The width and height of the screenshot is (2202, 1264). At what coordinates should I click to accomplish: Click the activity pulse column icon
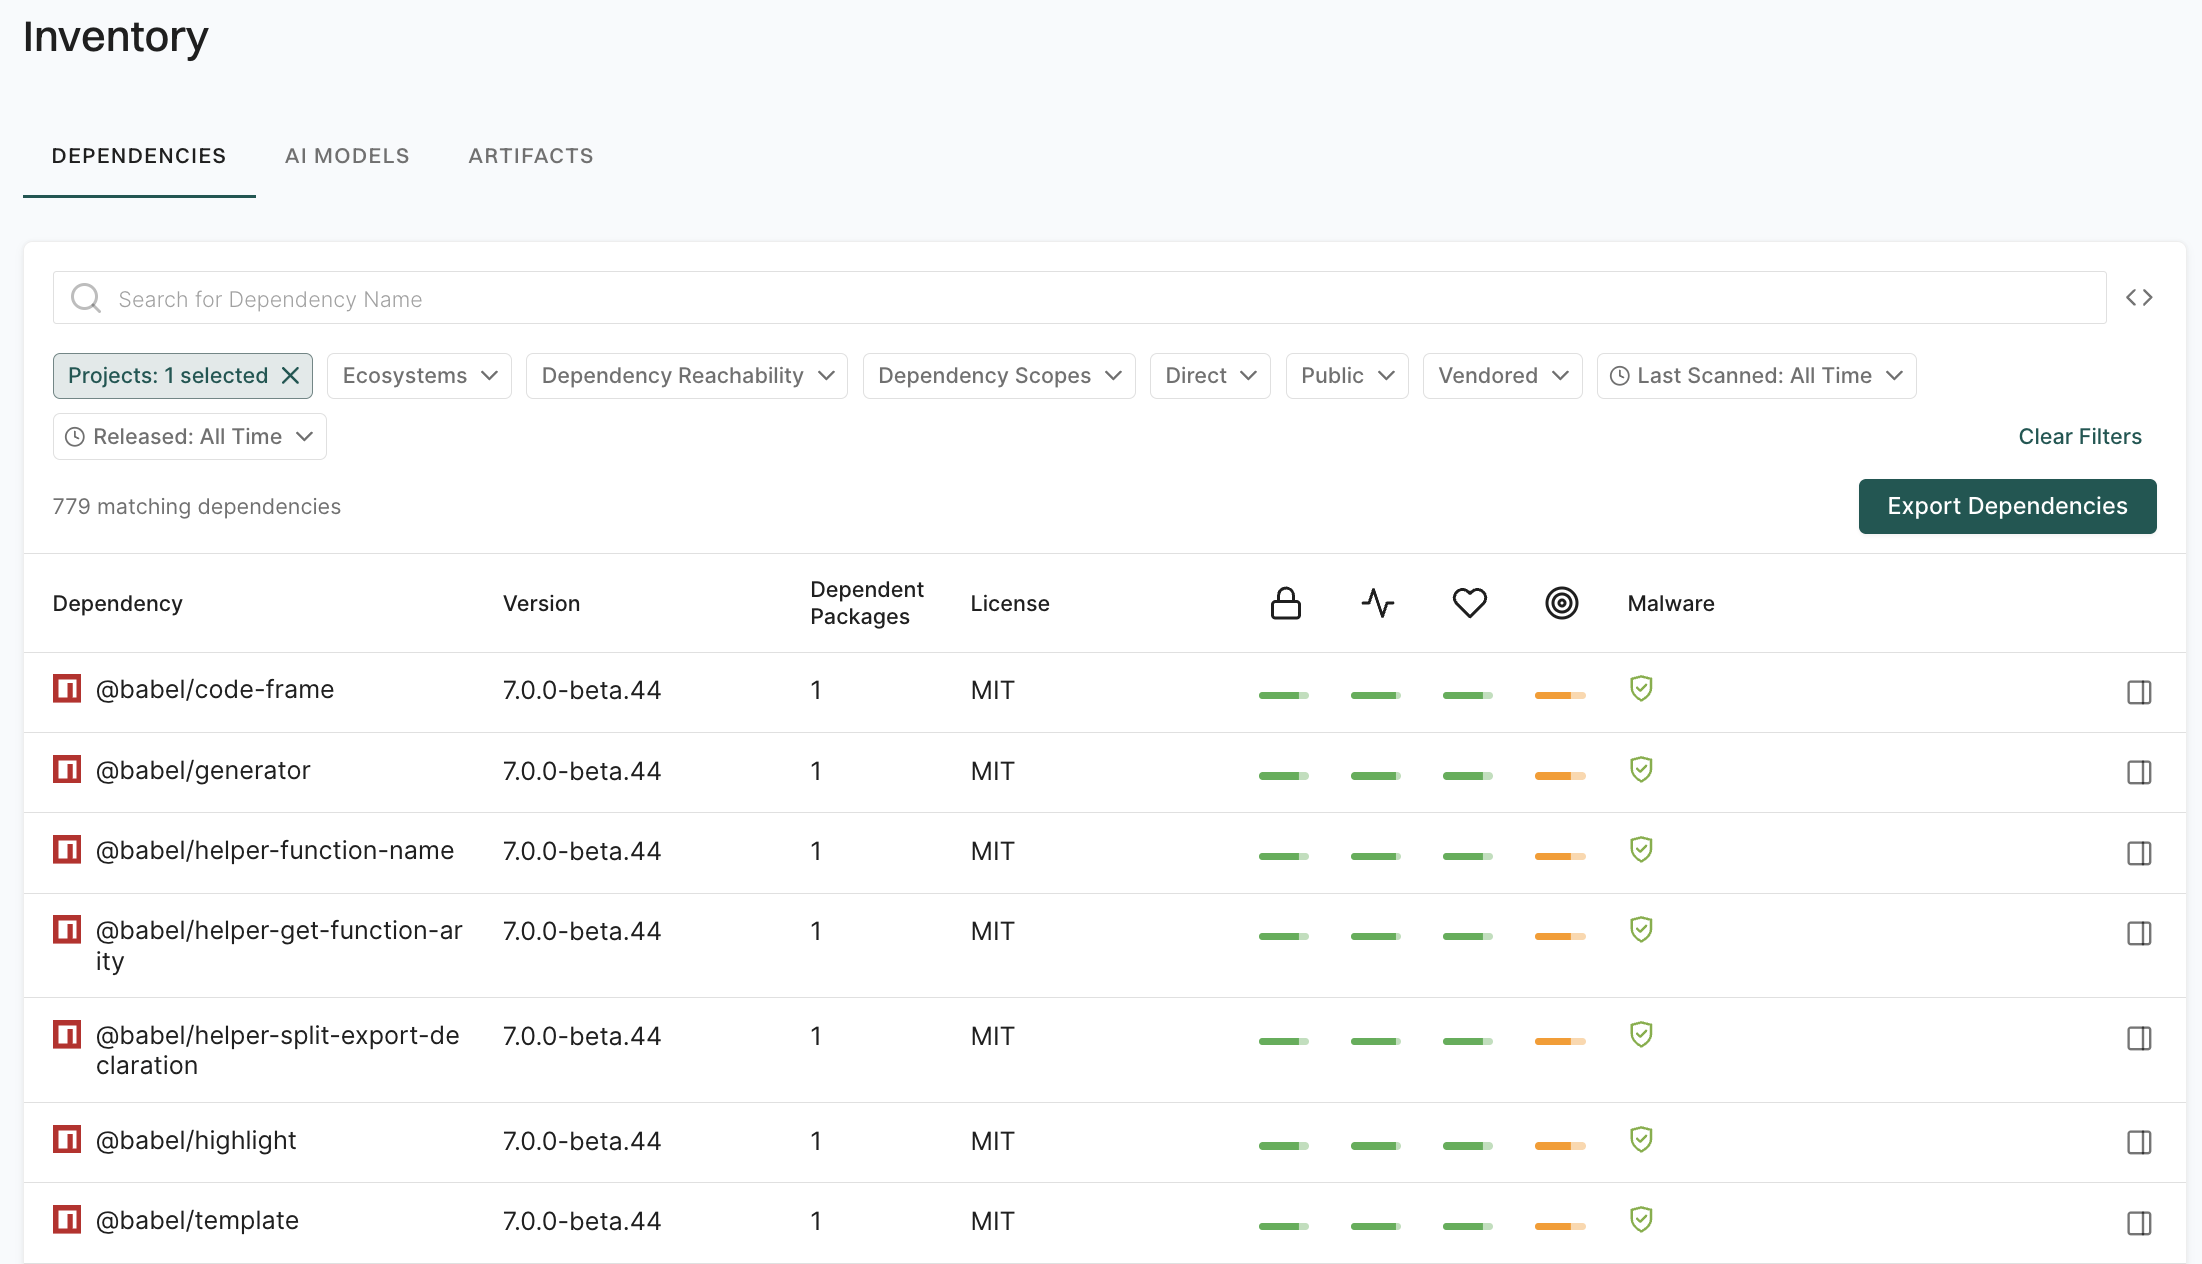[x=1377, y=603]
